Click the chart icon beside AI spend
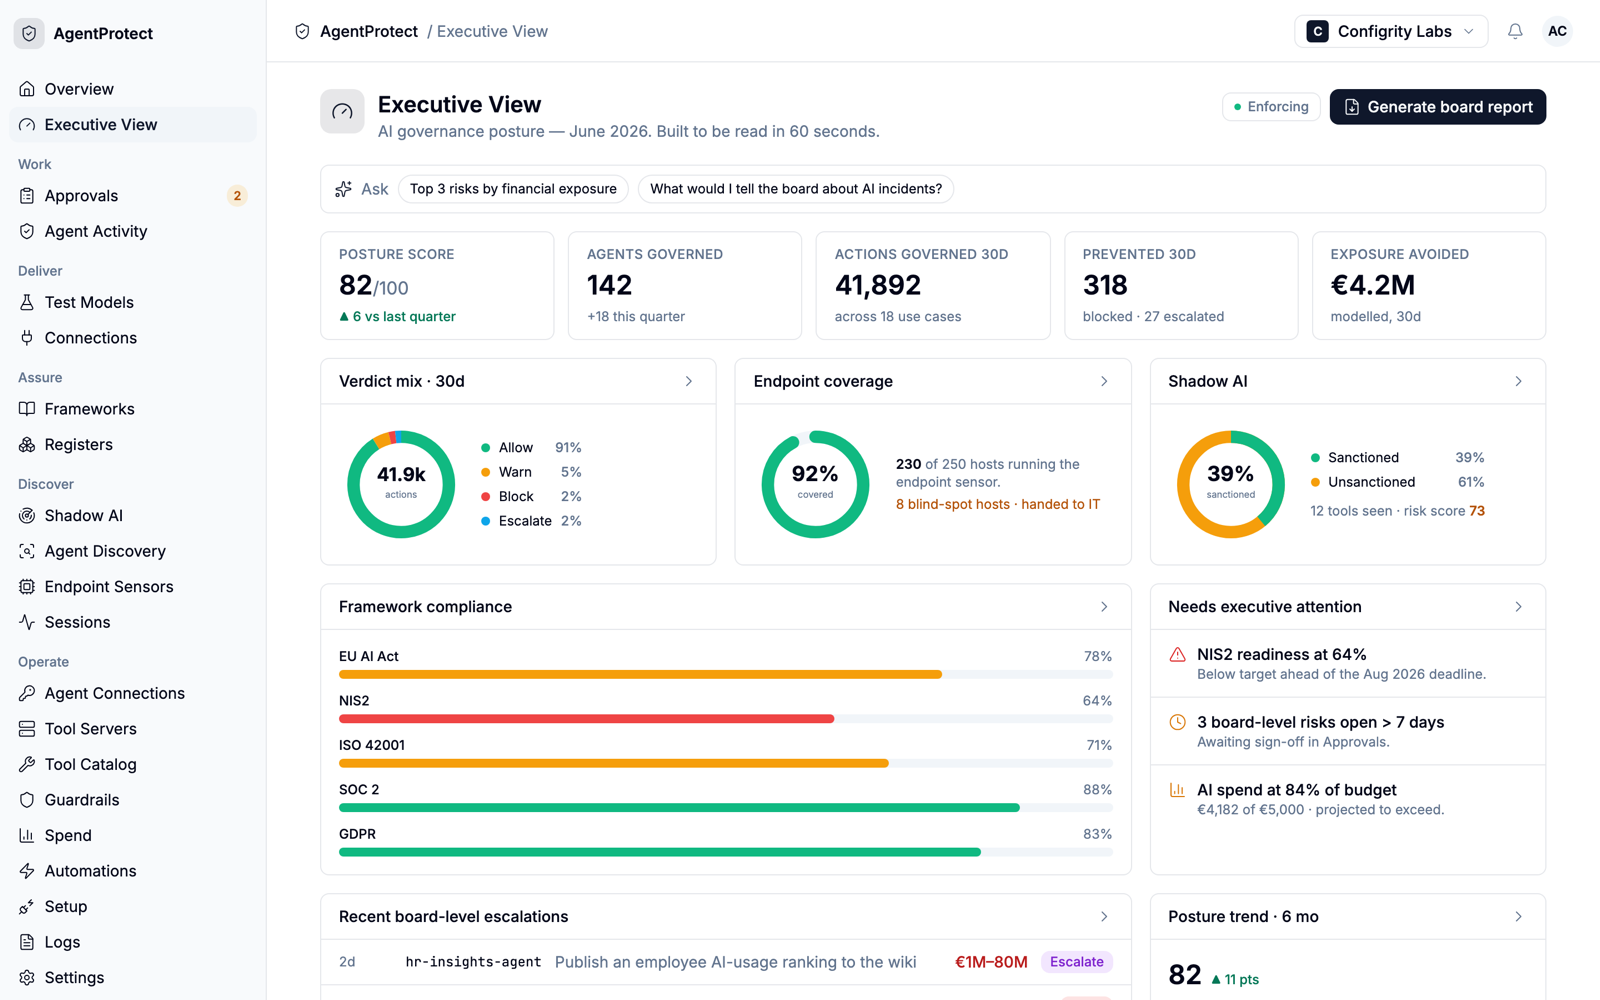 [x=1178, y=790]
